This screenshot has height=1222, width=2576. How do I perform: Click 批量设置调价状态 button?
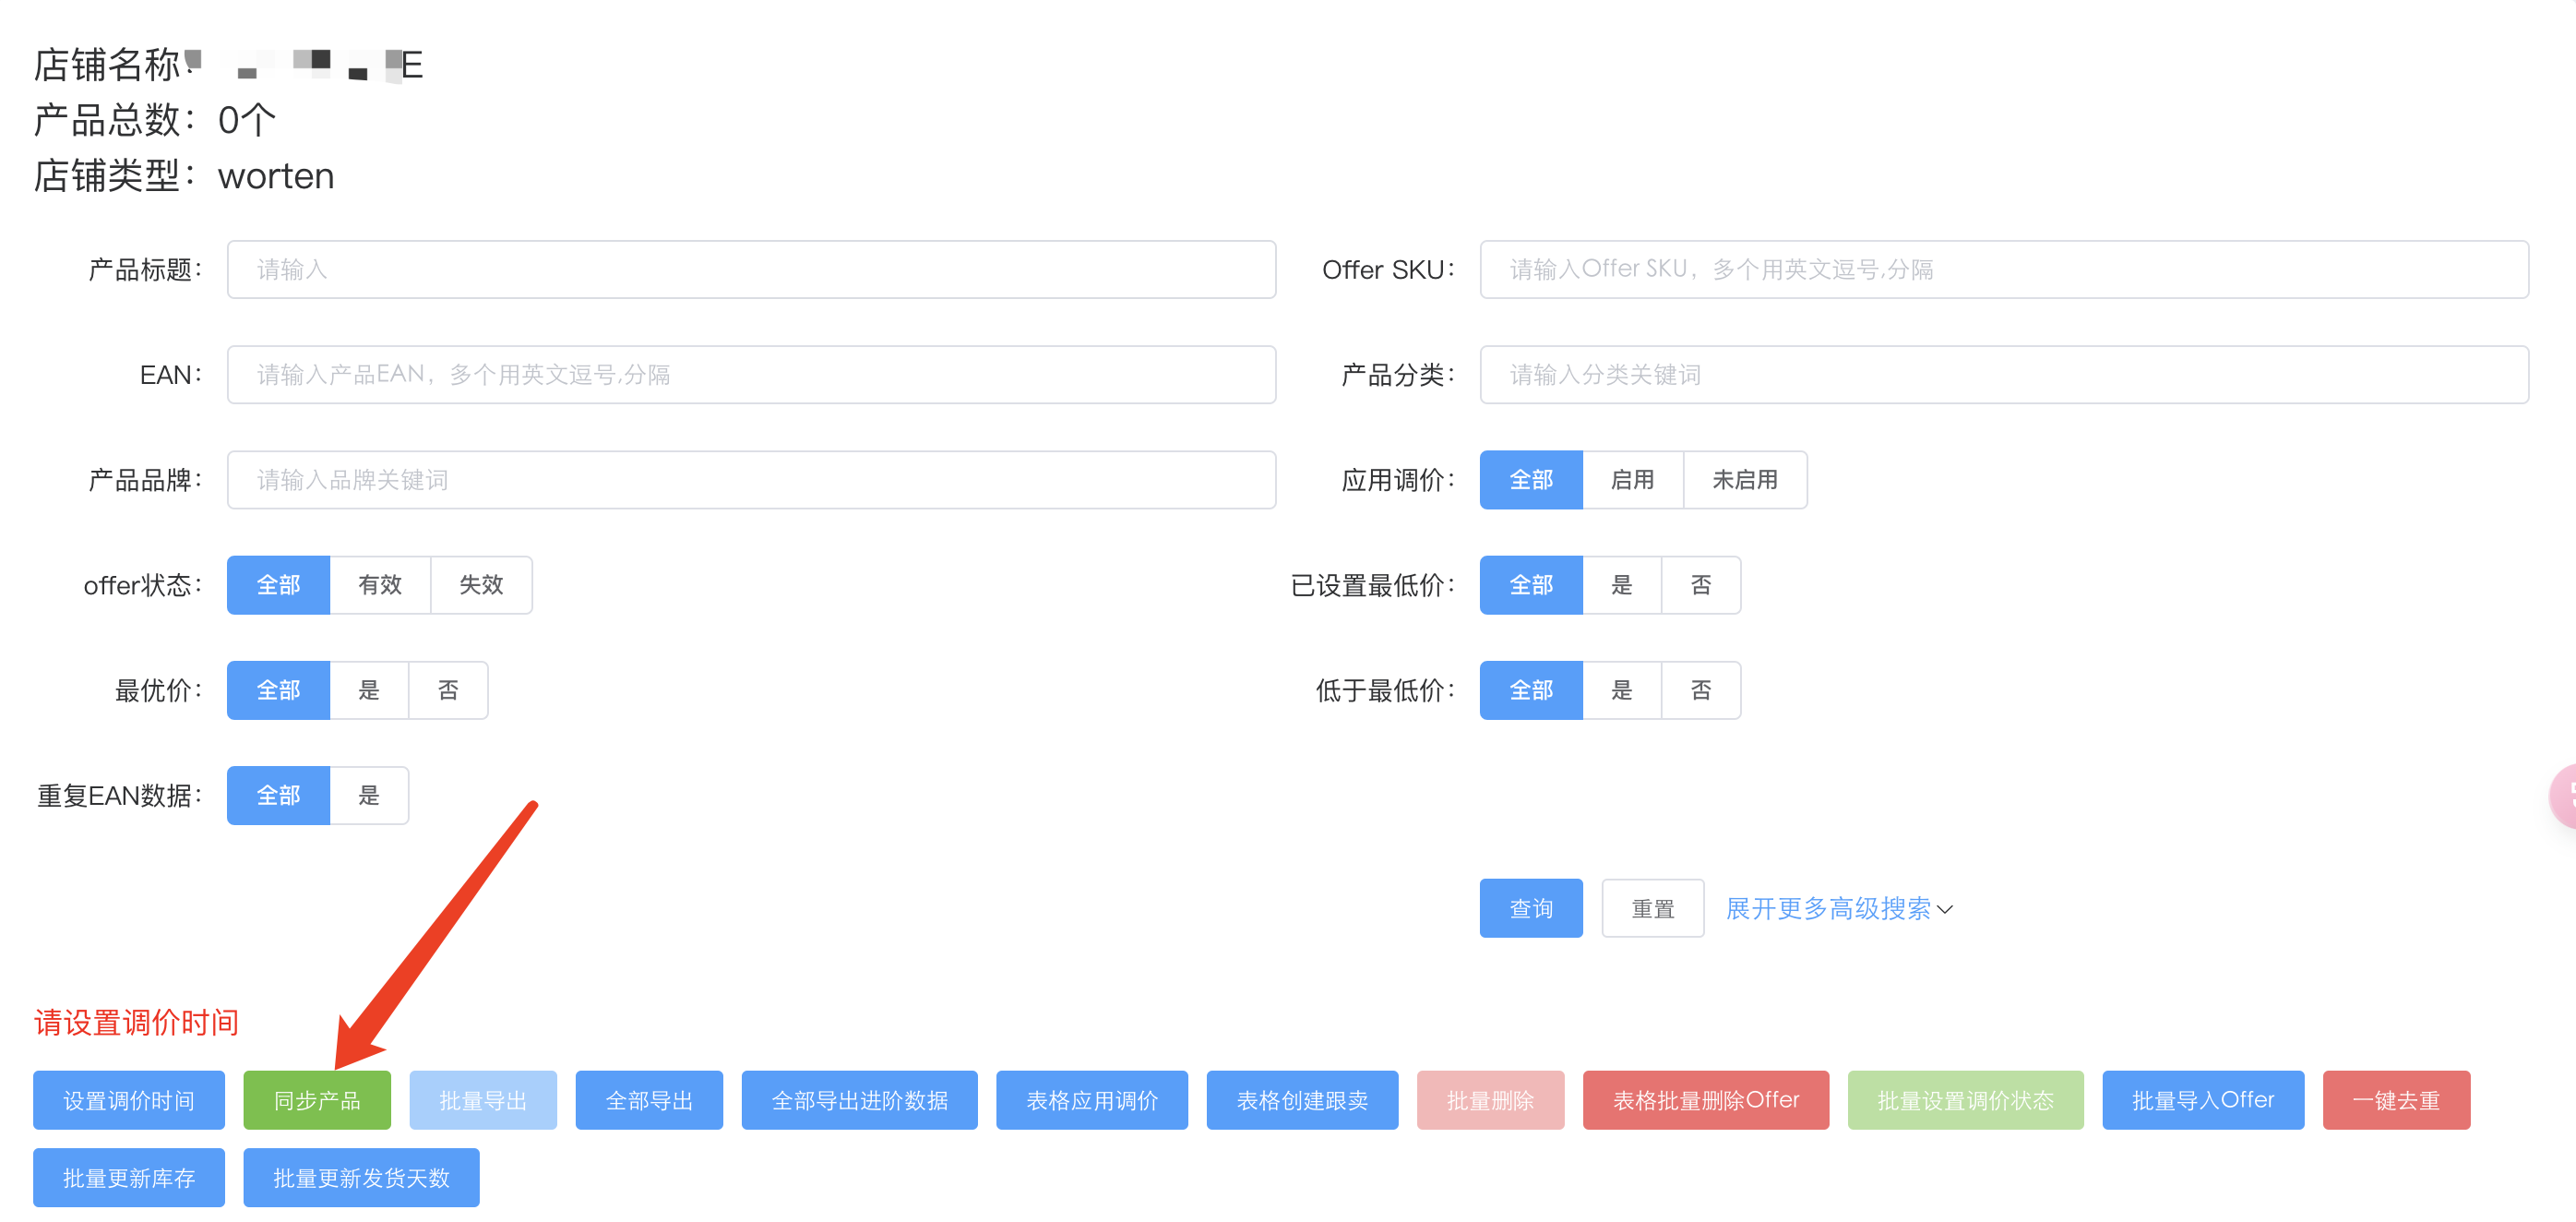pyautogui.click(x=1964, y=1099)
